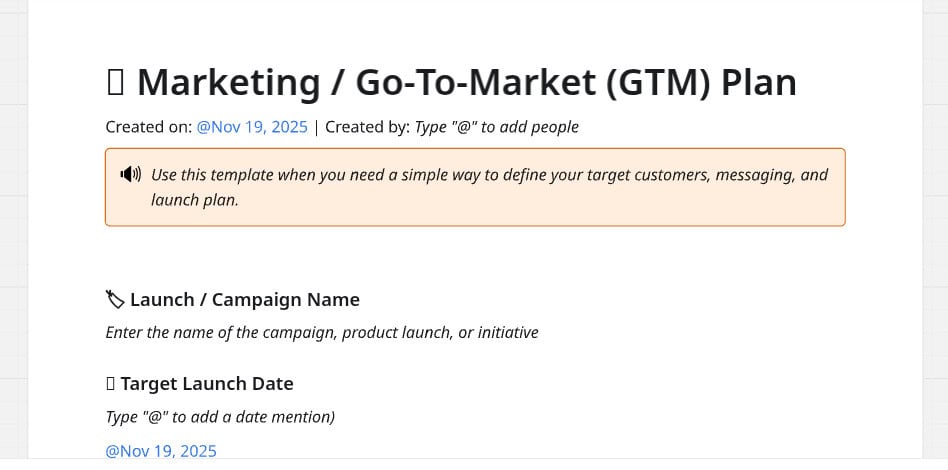Image resolution: width=948 pixels, height=470 pixels.
Task: Click the emoji icon beside Target Launch Date
Action: pyautogui.click(x=111, y=384)
